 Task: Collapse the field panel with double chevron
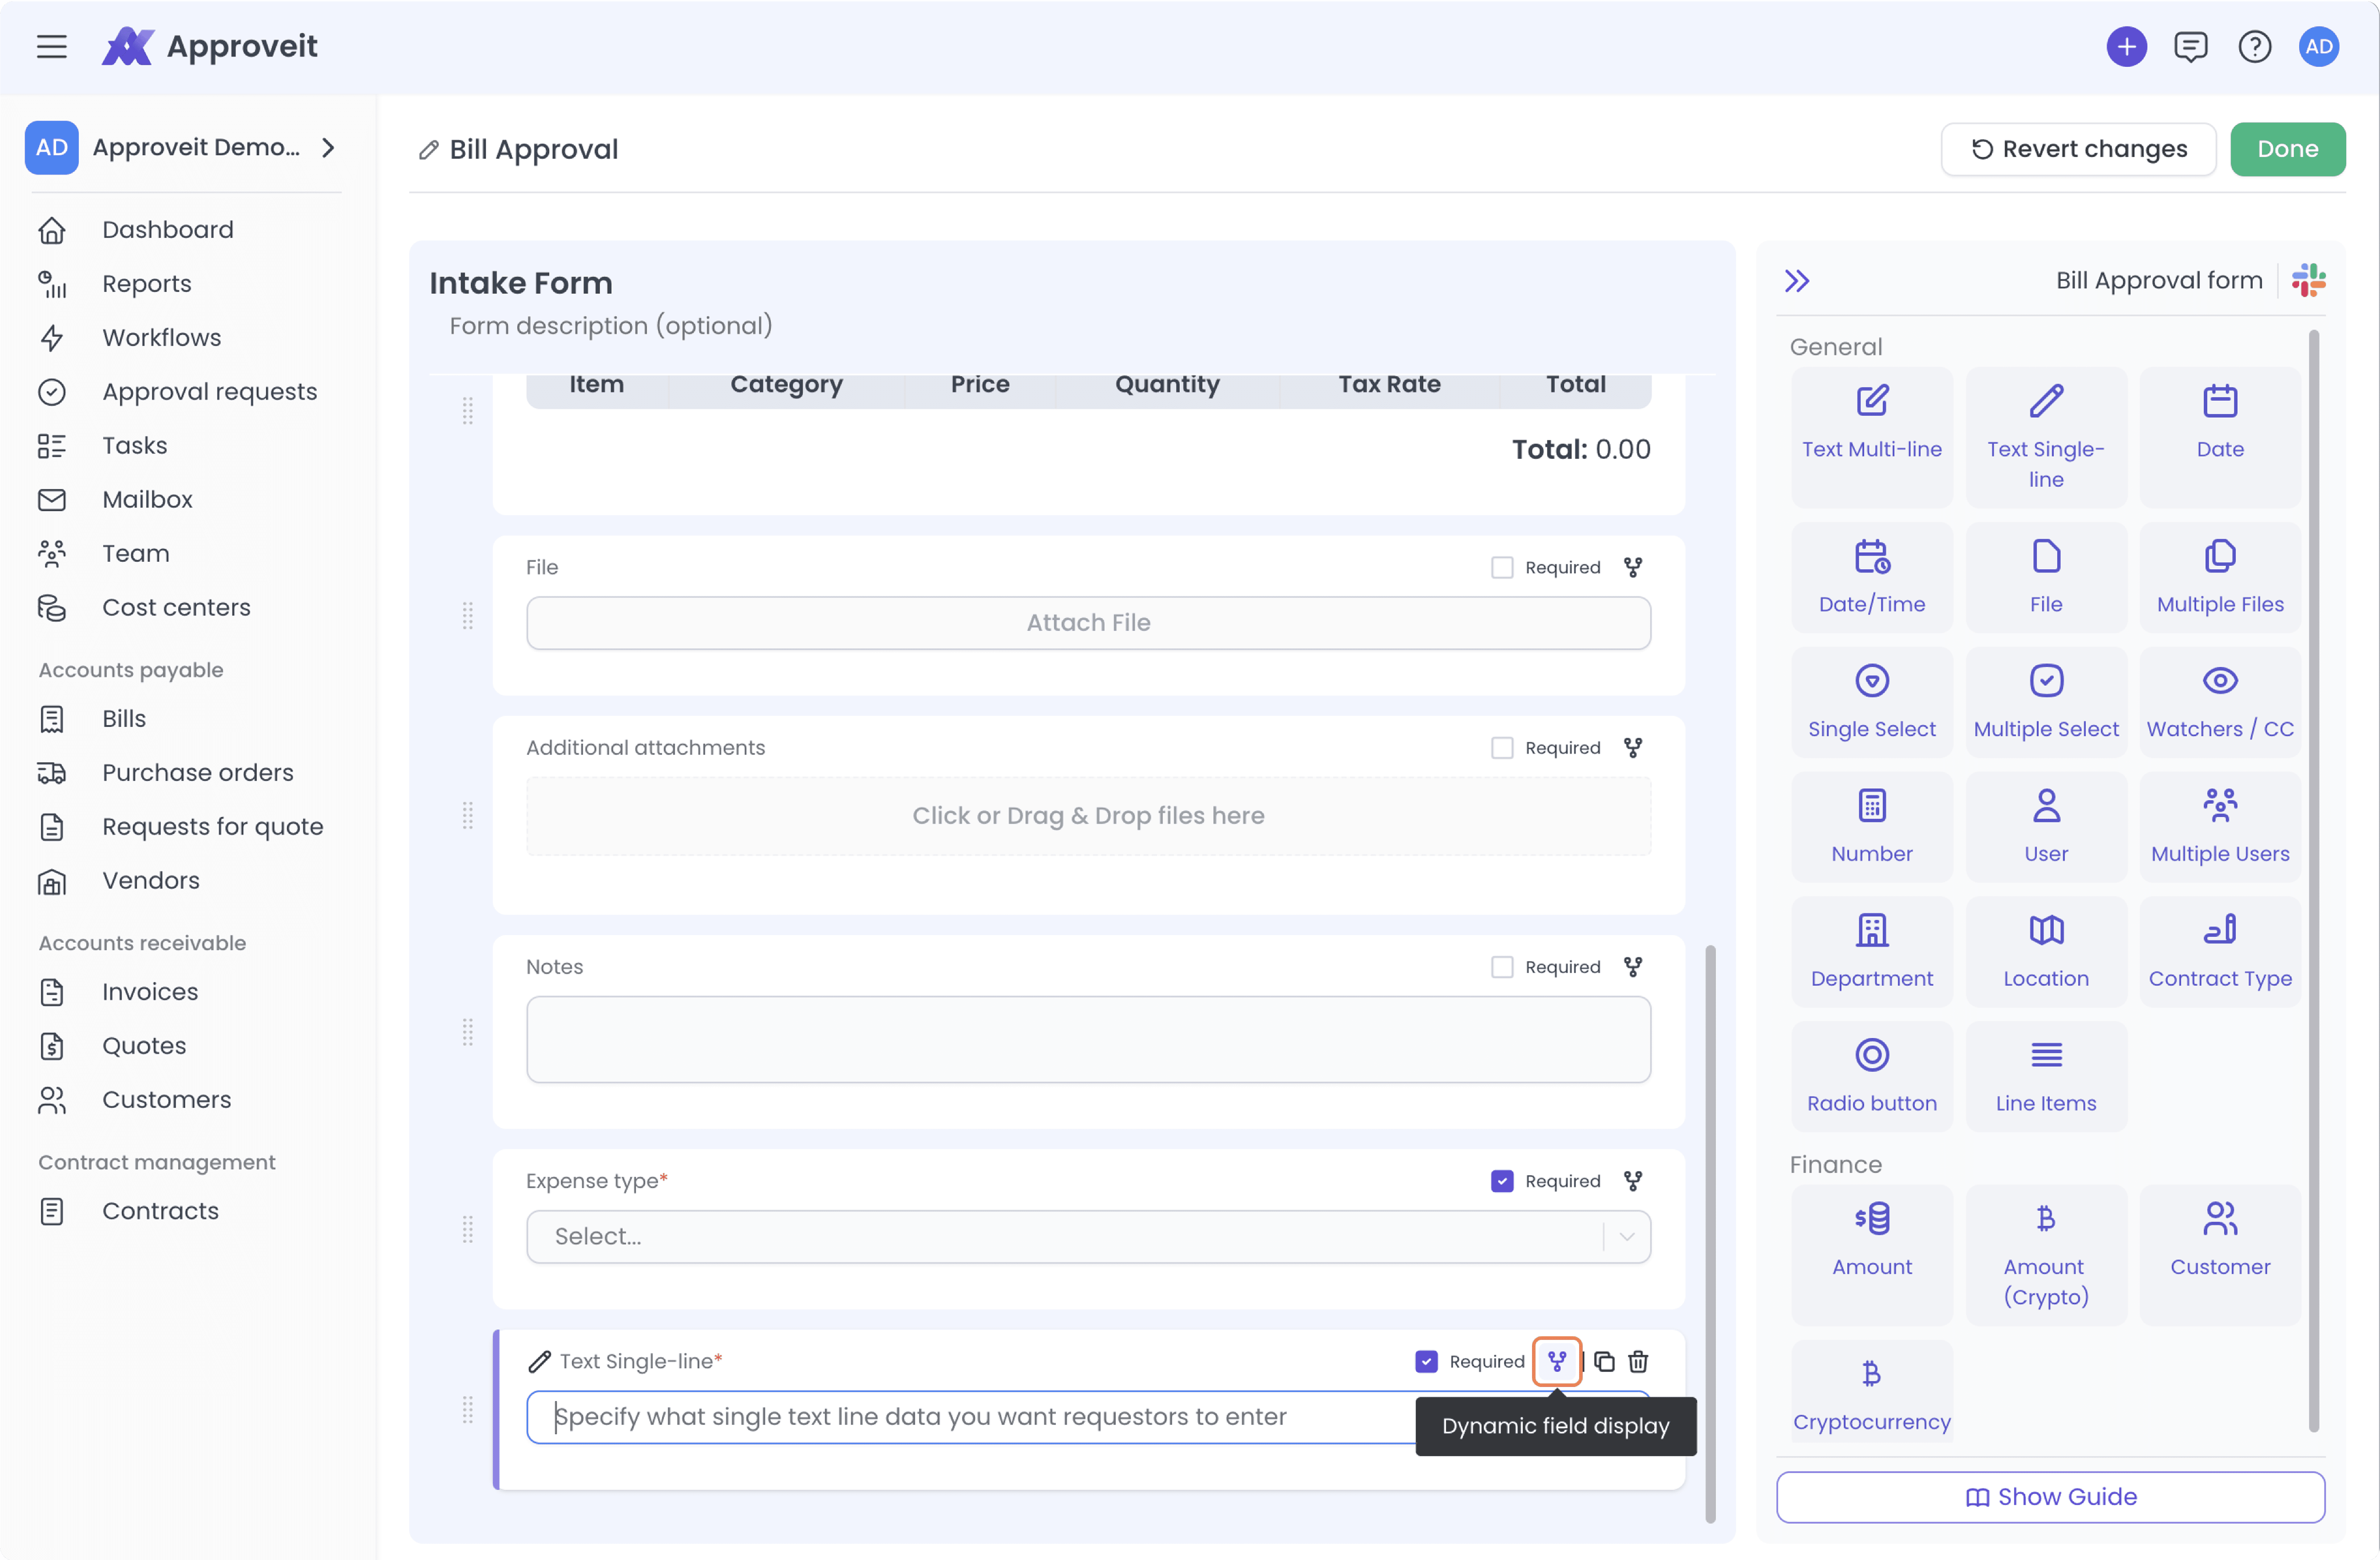[x=1797, y=281]
